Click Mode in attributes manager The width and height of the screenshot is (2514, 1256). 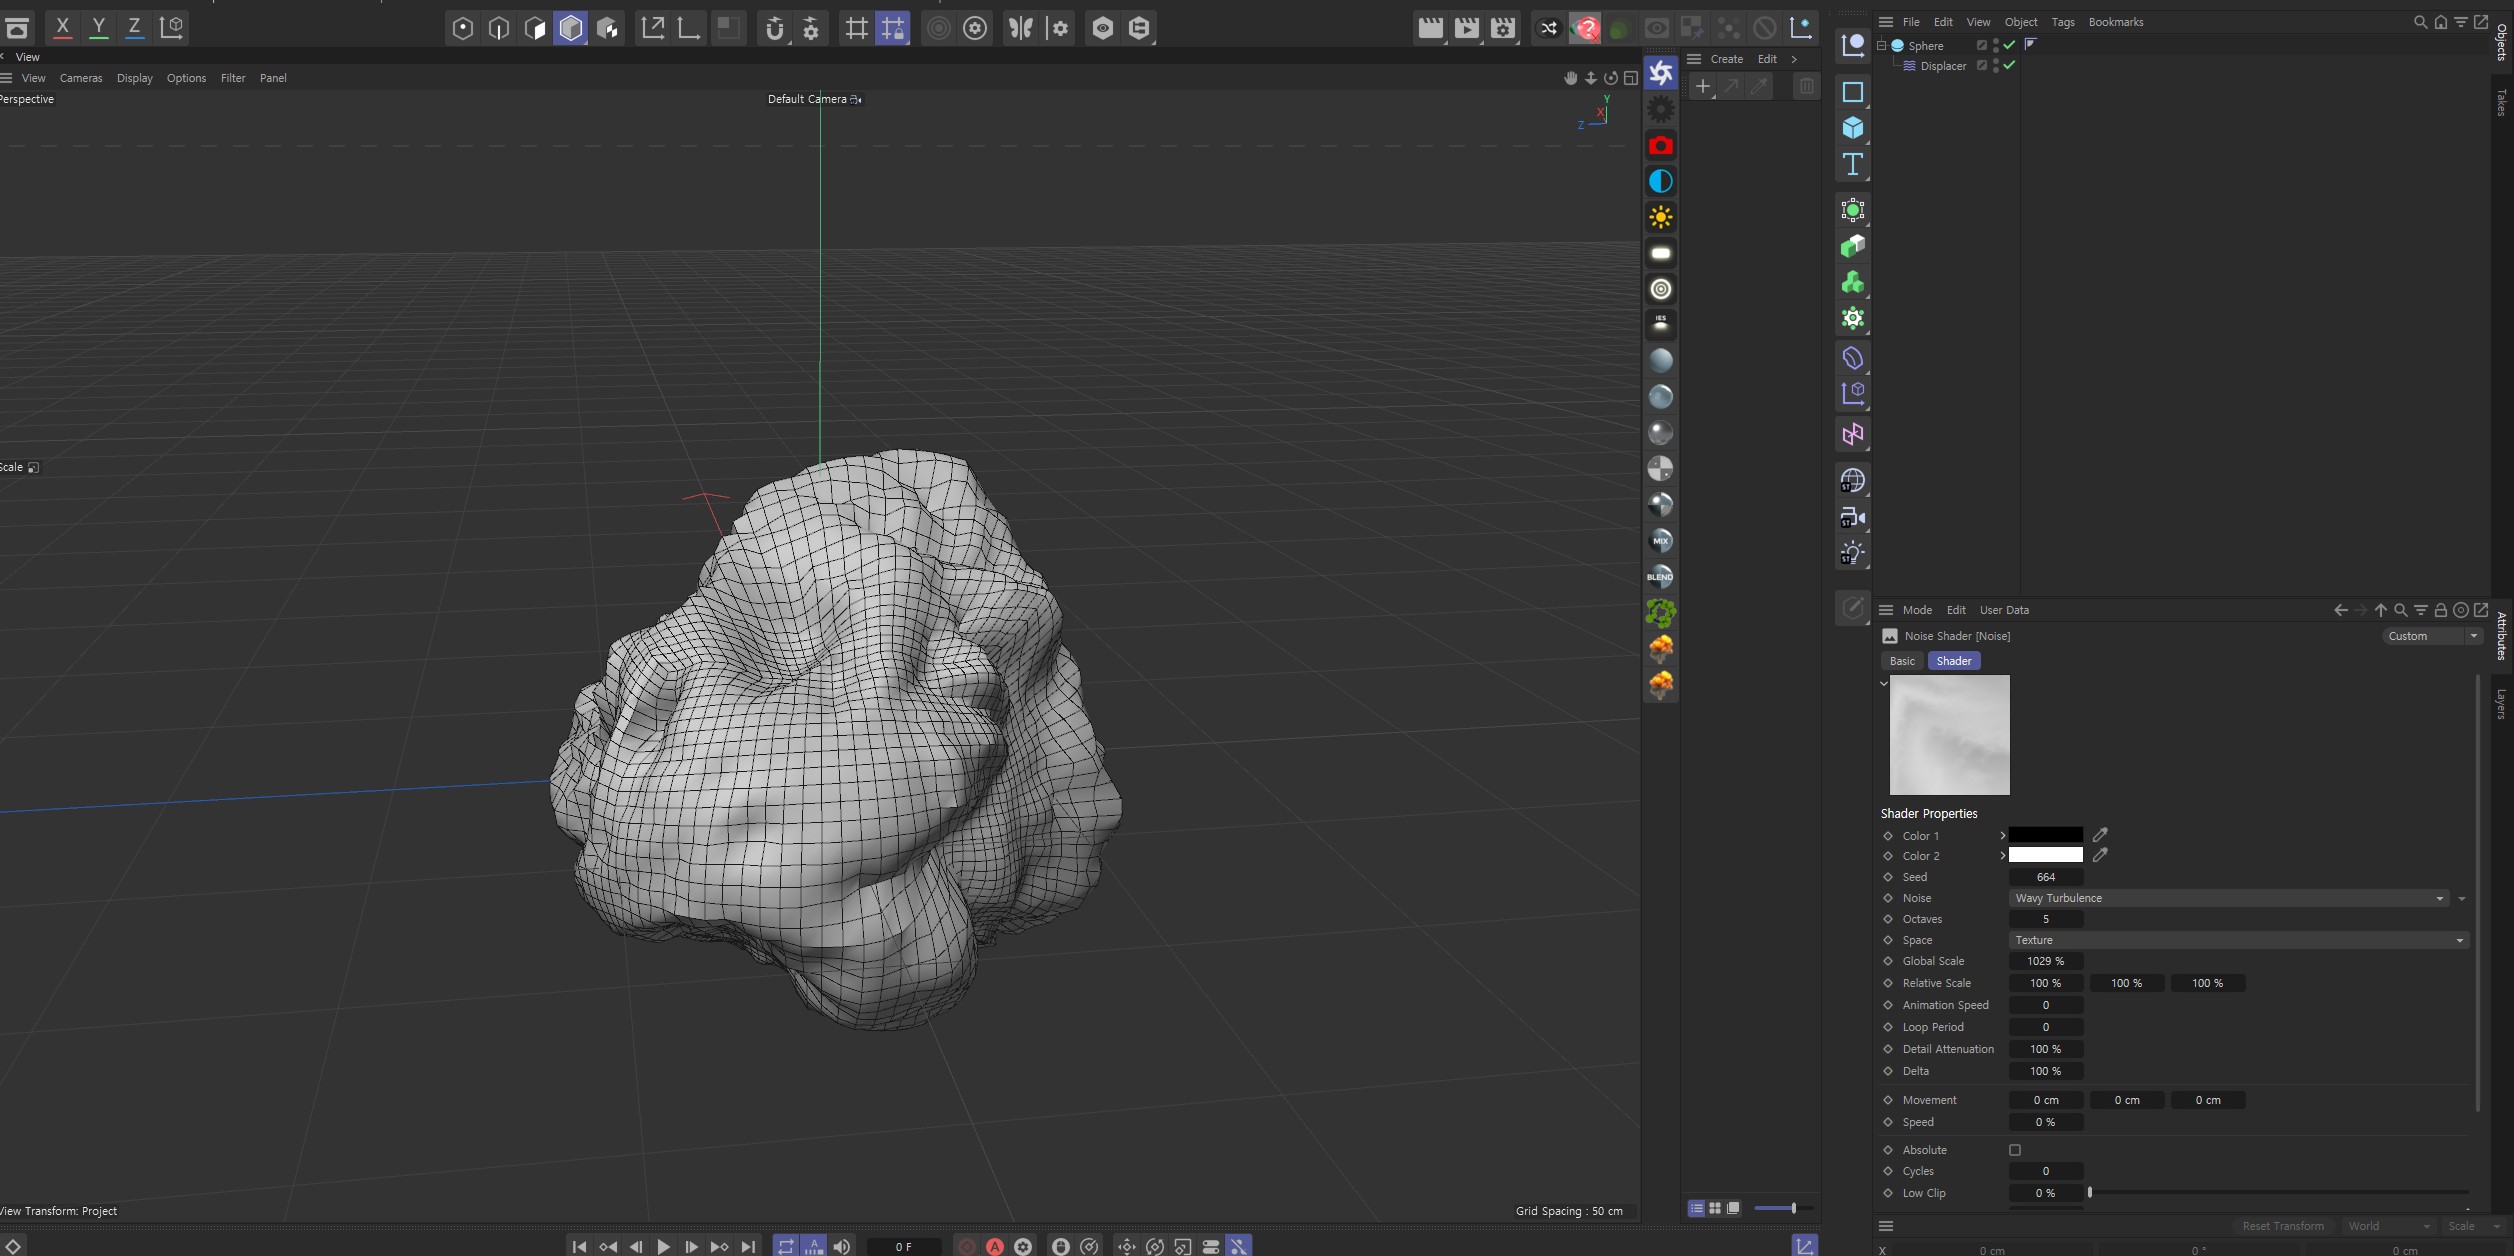pos(1917,610)
